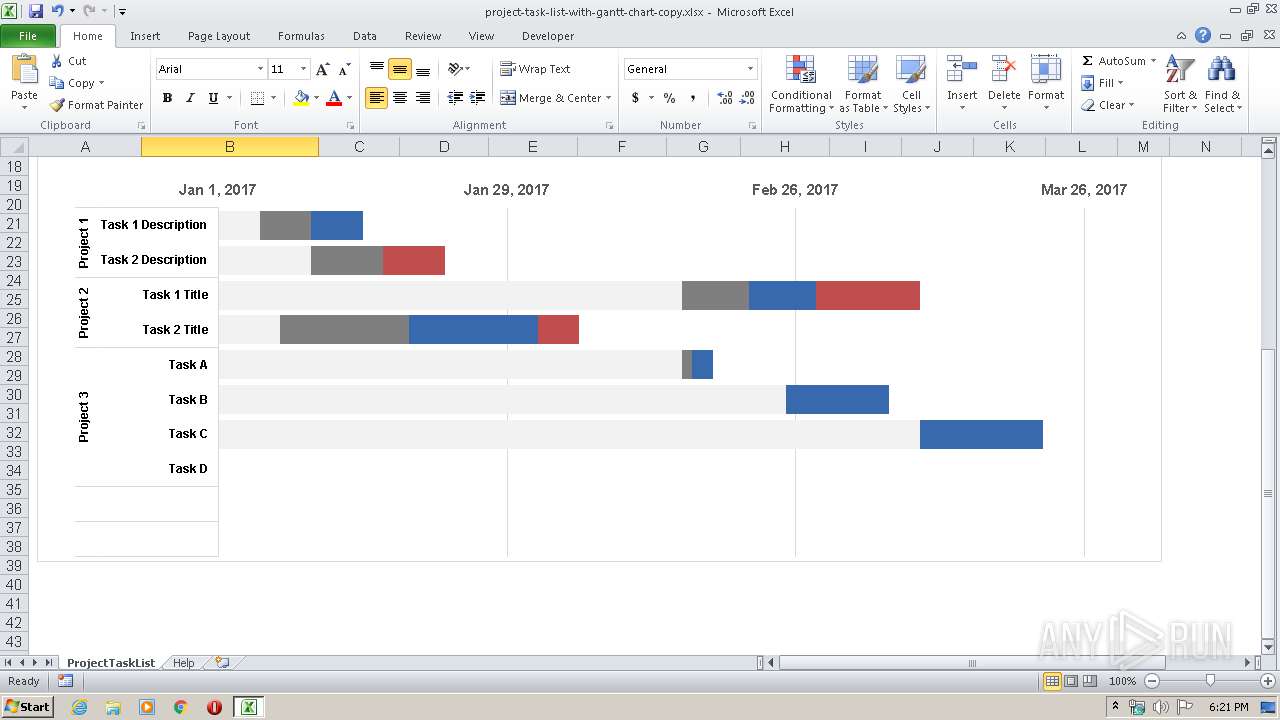Click Increase Indent icon
This screenshot has height=720, width=1280.
[478, 98]
